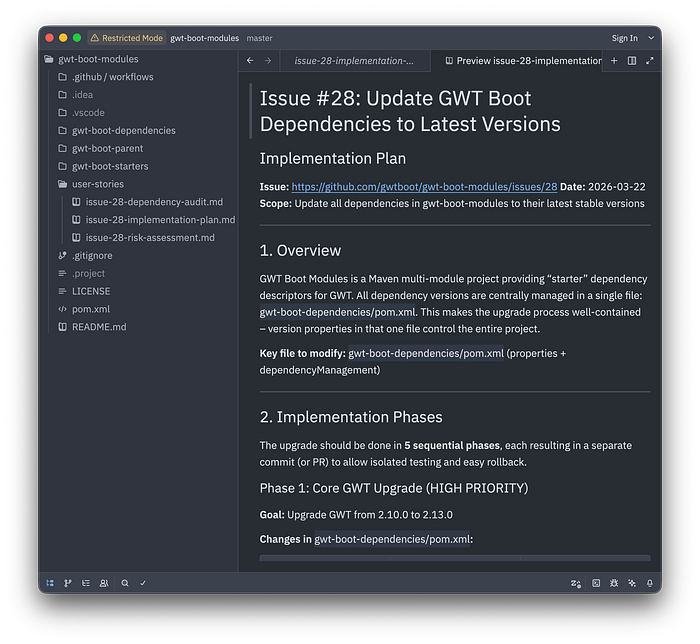Open the terminal panel icon

596,582
